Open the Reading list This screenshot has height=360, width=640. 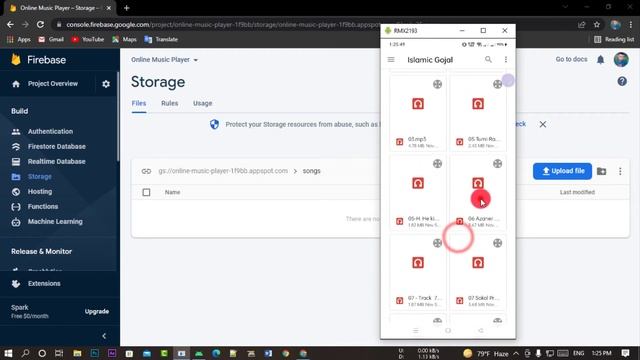point(614,40)
